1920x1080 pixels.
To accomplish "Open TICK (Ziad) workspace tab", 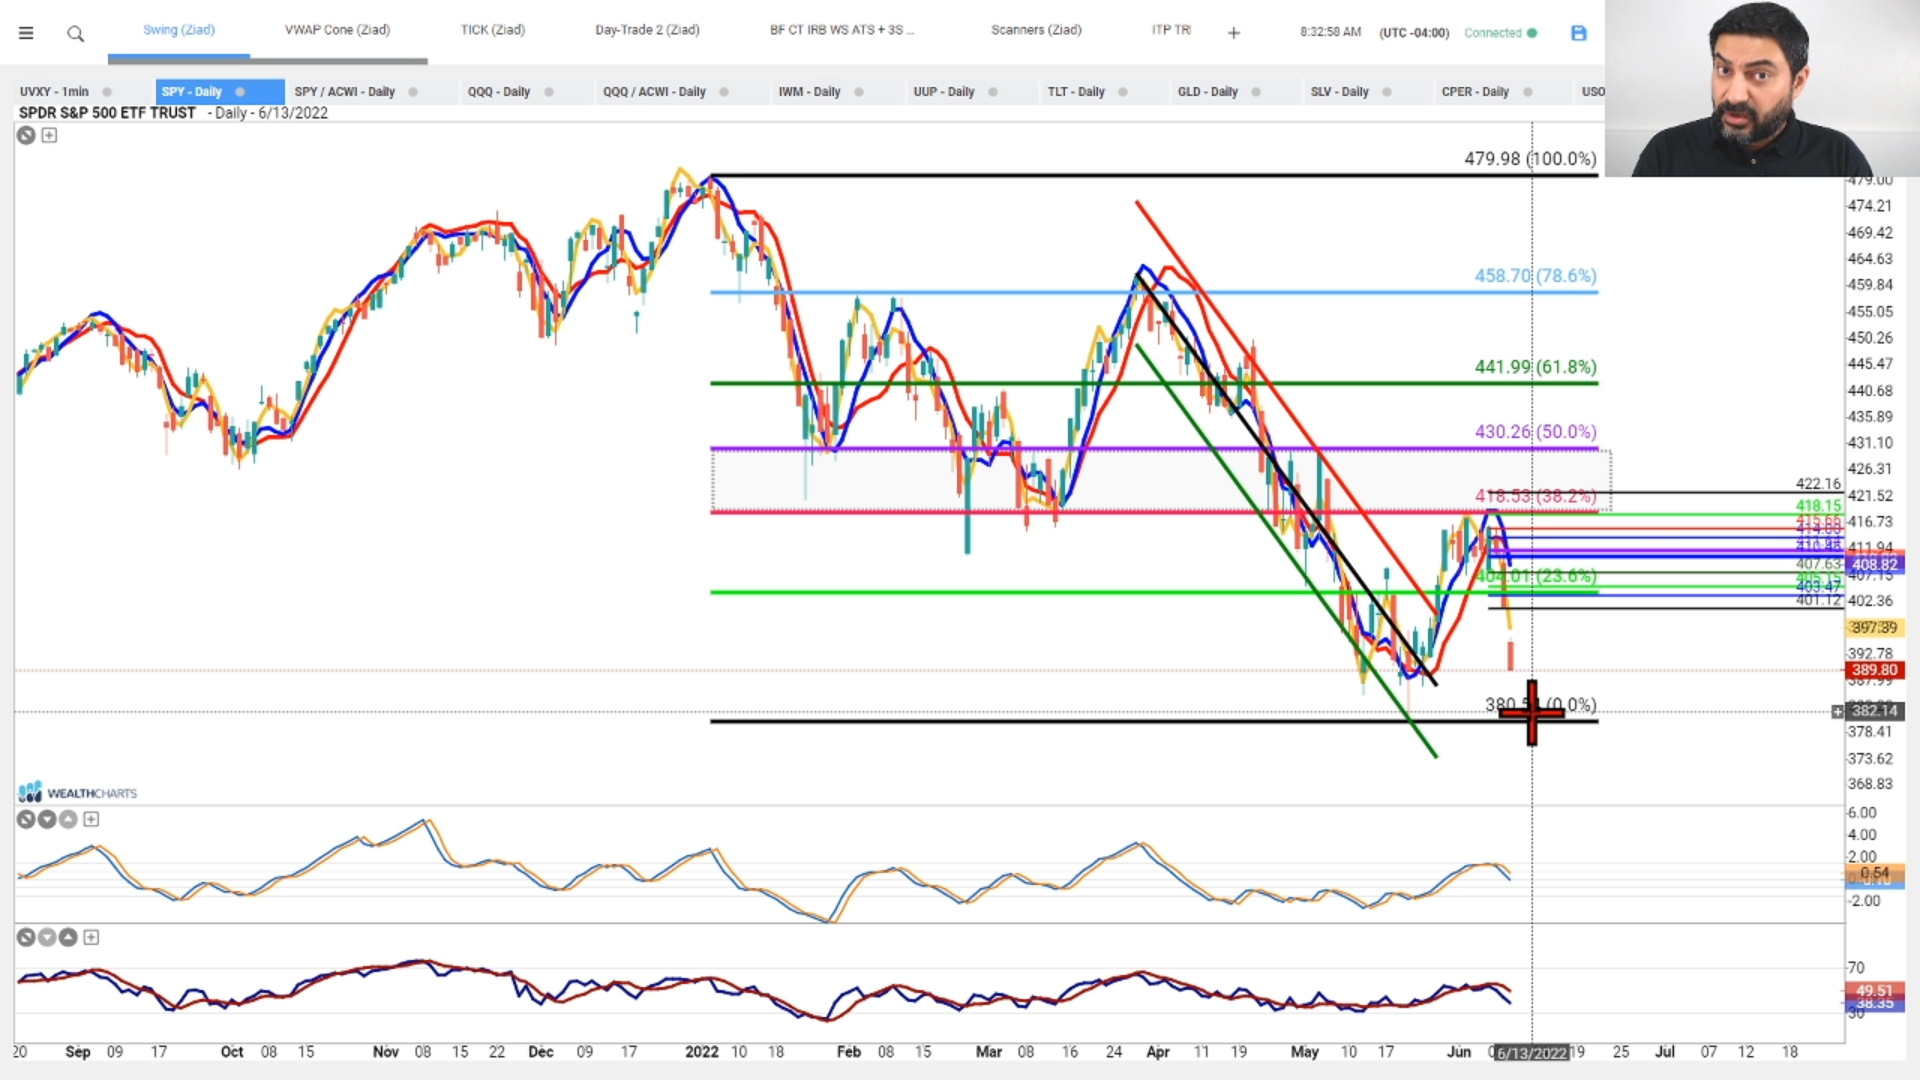I will coord(493,30).
